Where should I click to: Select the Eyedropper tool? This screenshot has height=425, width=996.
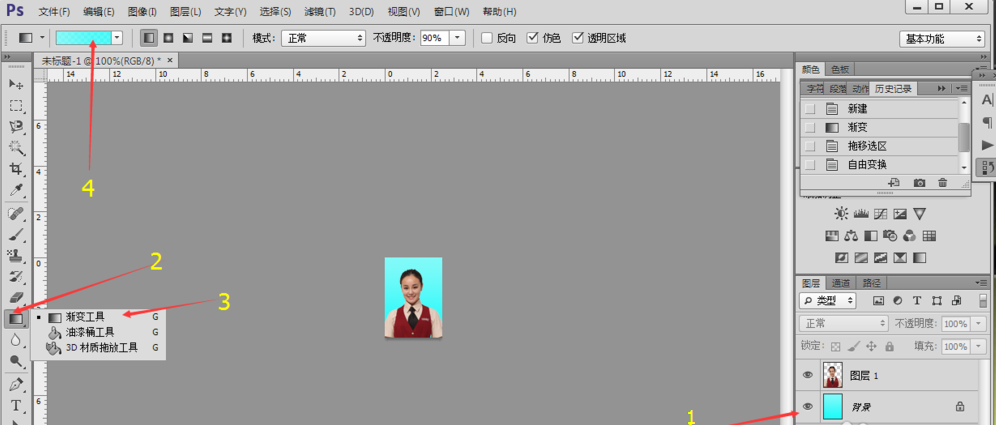(16, 189)
